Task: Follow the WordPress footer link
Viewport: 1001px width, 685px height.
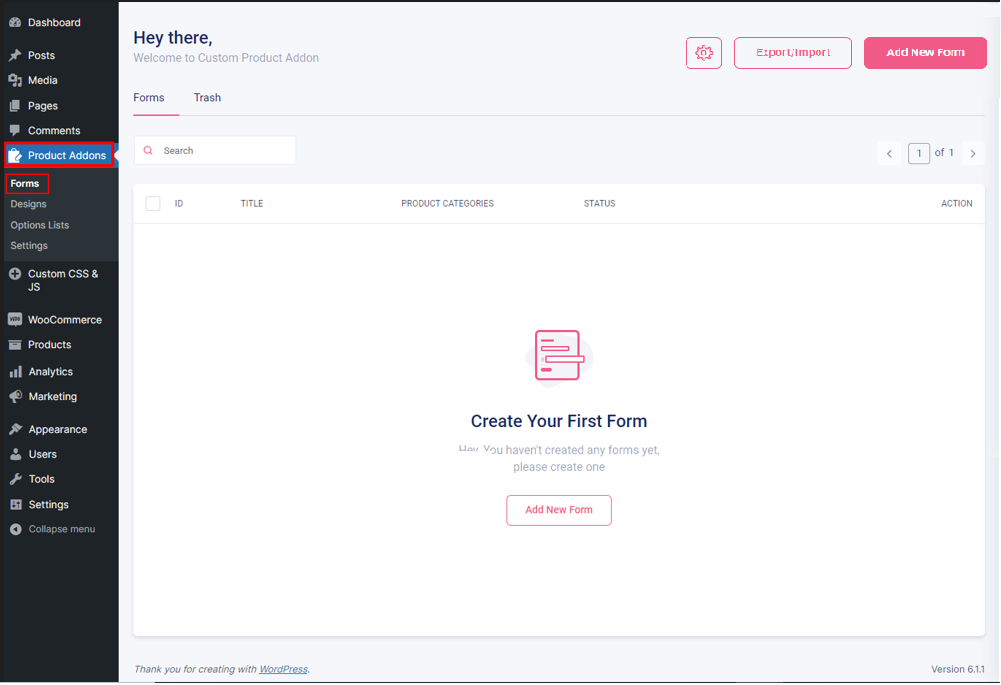Action: (283, 669)
